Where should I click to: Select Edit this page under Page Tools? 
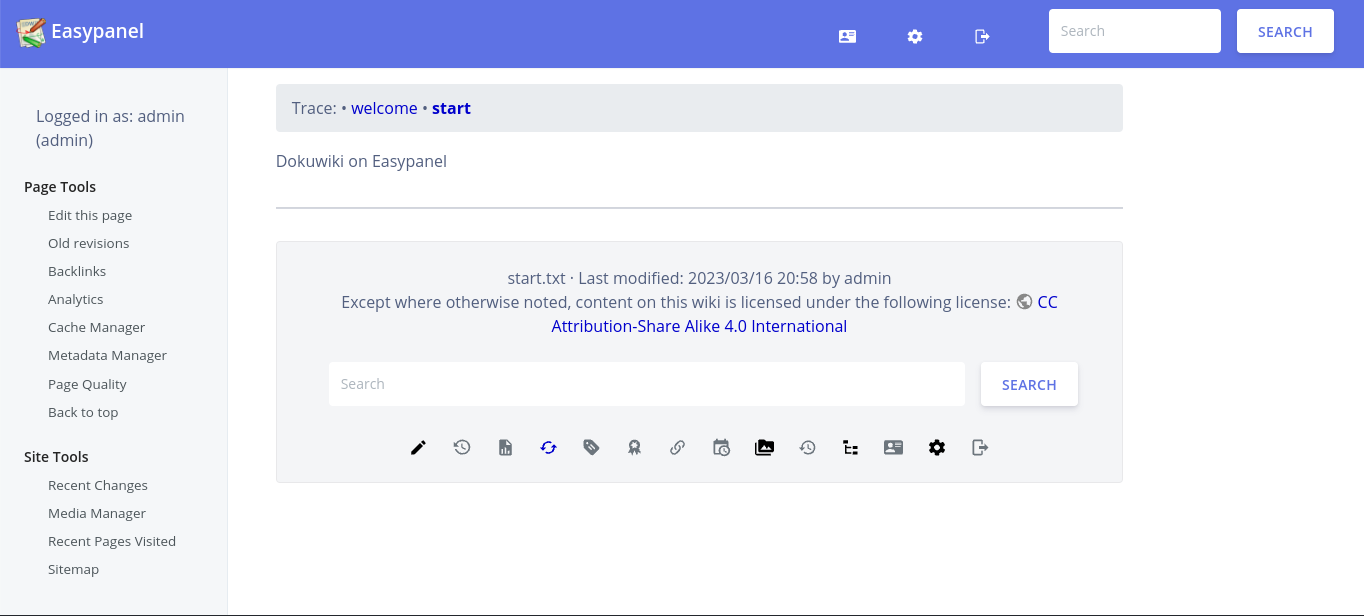[x=90, y=215]
